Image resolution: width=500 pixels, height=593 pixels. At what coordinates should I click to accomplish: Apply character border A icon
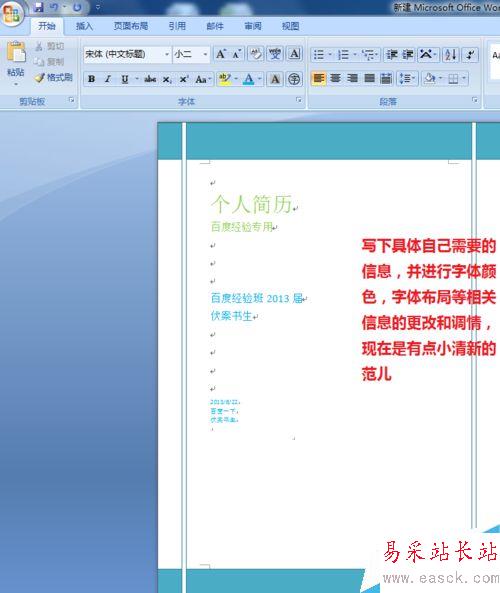[294, 54]
